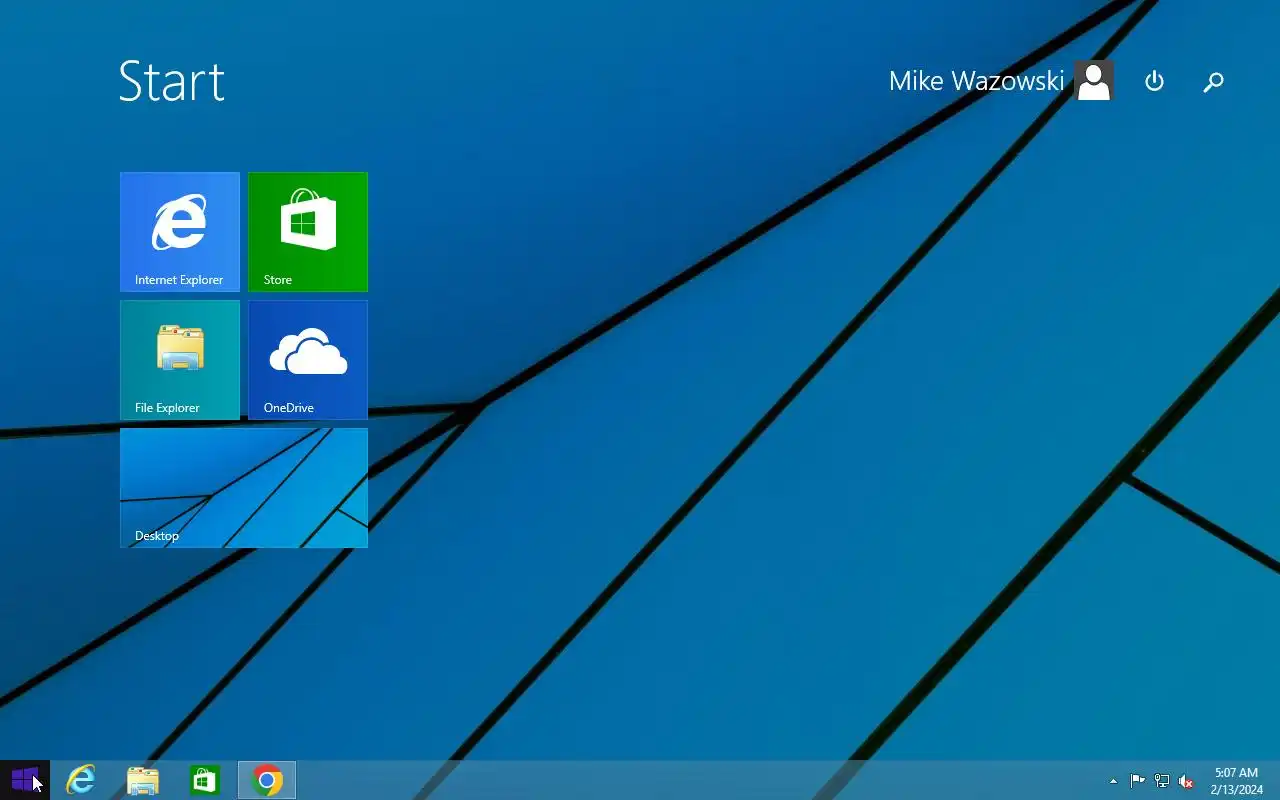Click the user avatar picture
This screenshot has width=1280, height=800.
[x=1094, y=81]
